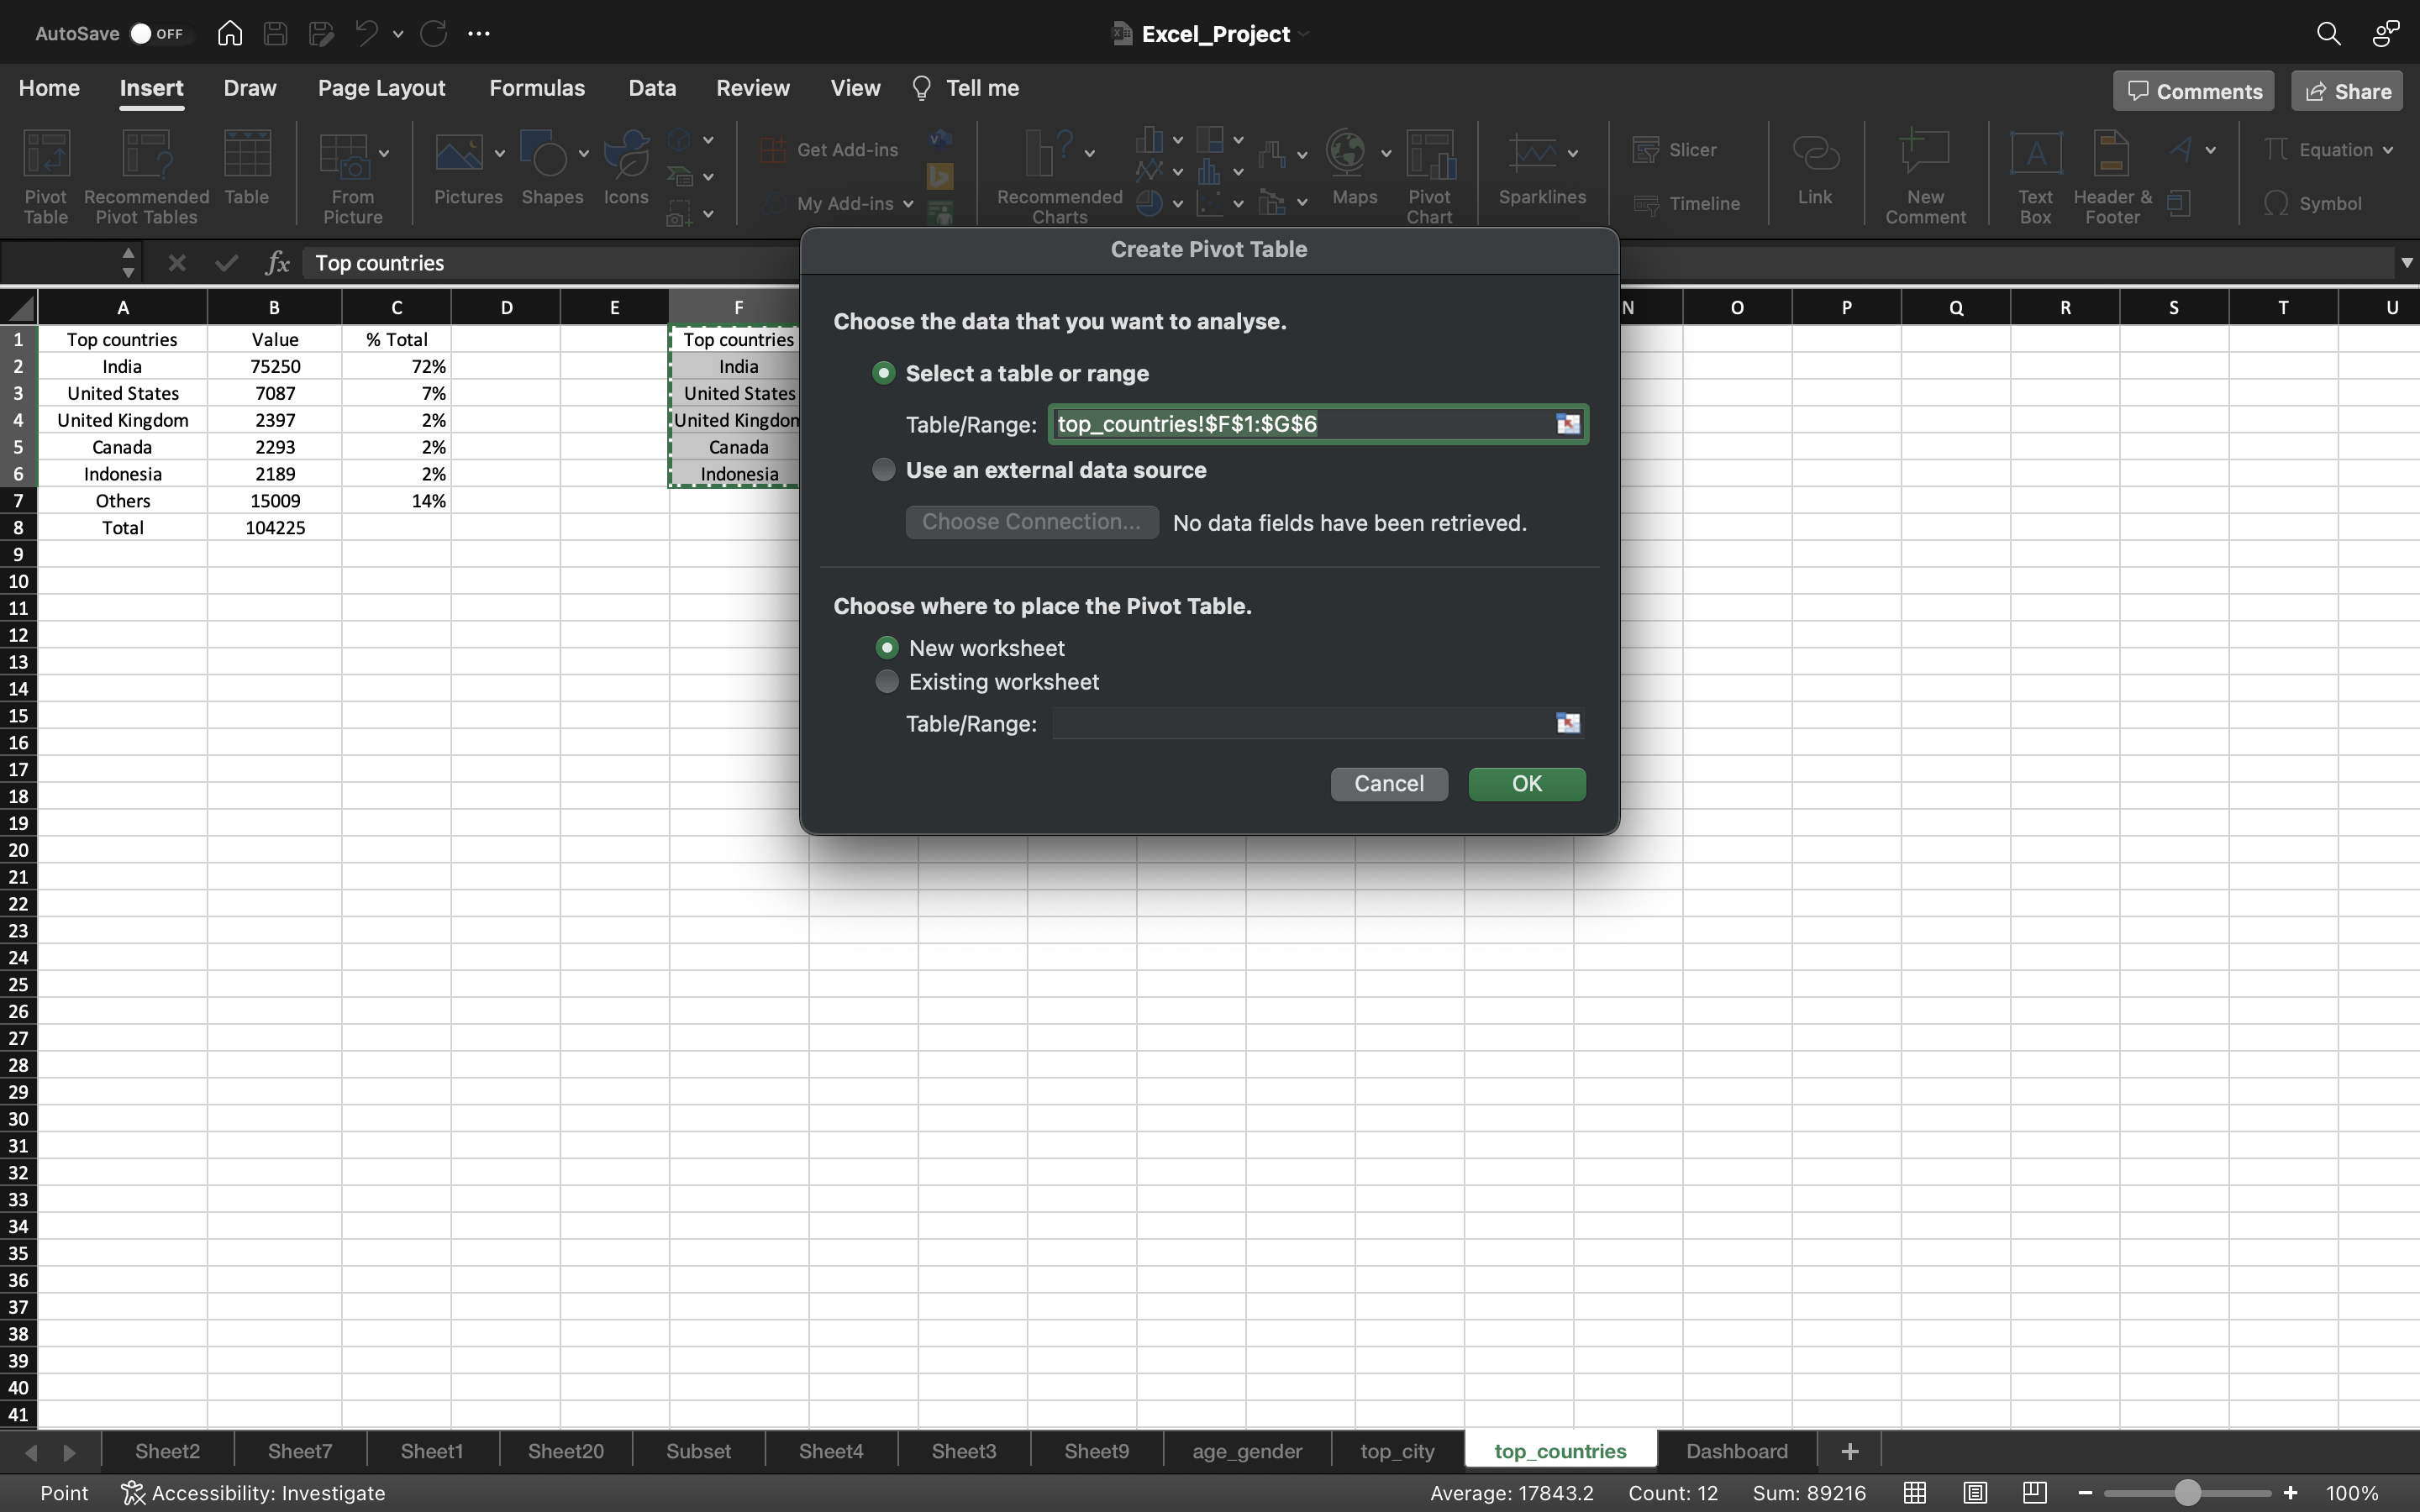Open Header & Footer
The height and width of the screenshot is (1512, 2420).
pos(2112,176)
